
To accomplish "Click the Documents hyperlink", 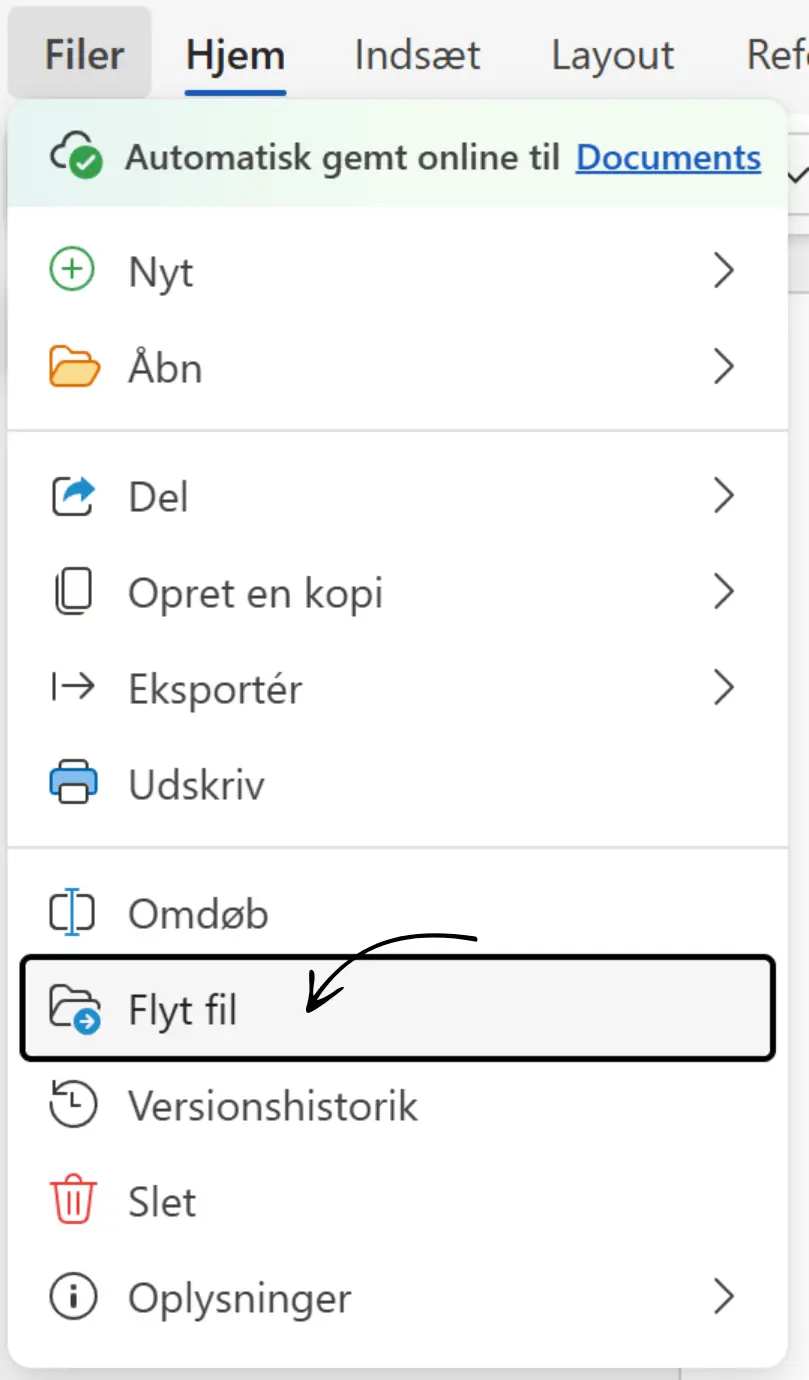I will 667,157.
